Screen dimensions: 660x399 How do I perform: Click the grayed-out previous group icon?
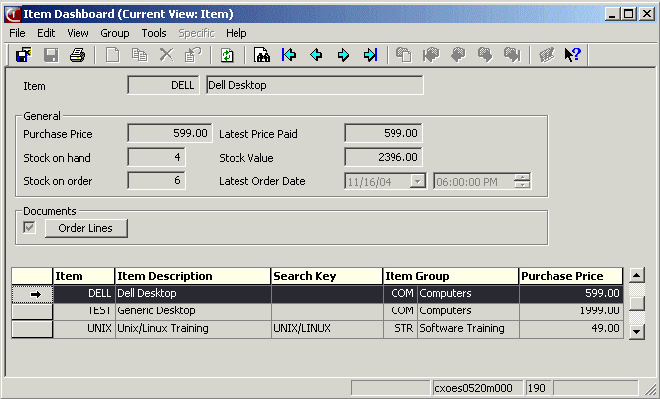[x=458, y=55]
